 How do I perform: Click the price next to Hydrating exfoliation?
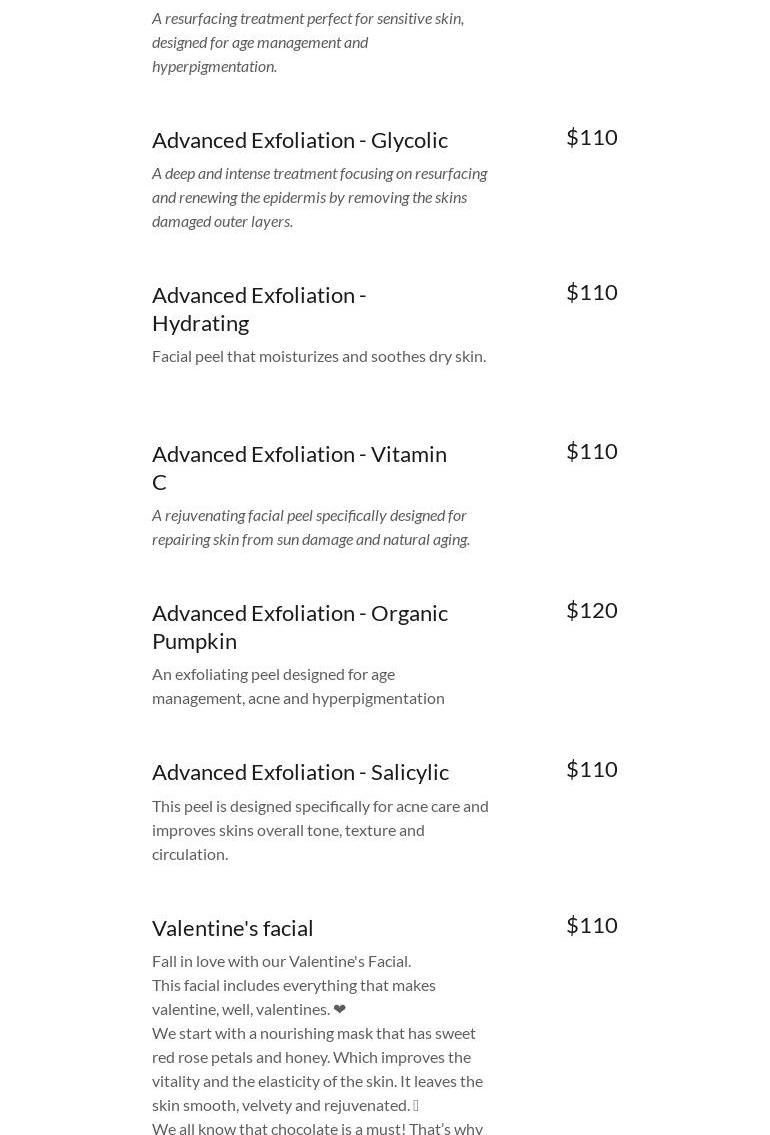[x=591, y=292]
